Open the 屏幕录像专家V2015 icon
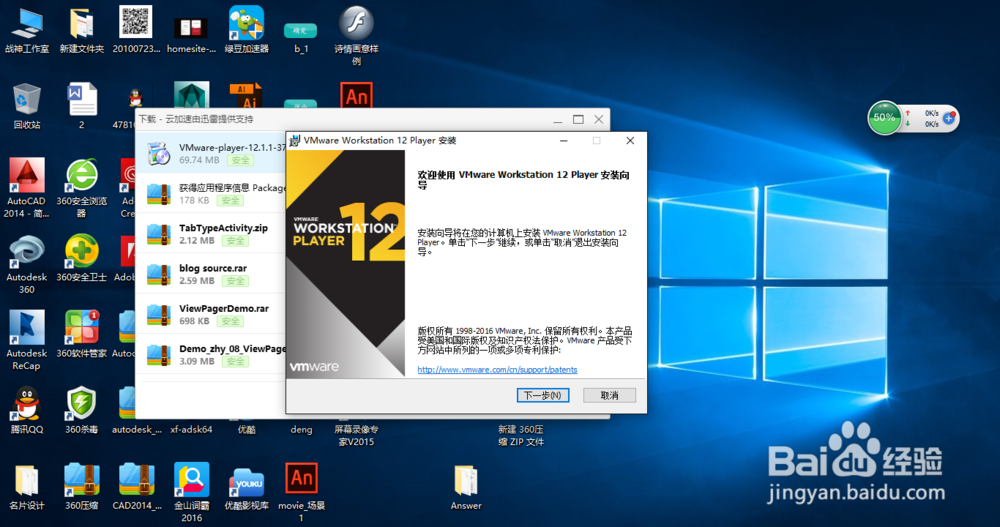 356,435
